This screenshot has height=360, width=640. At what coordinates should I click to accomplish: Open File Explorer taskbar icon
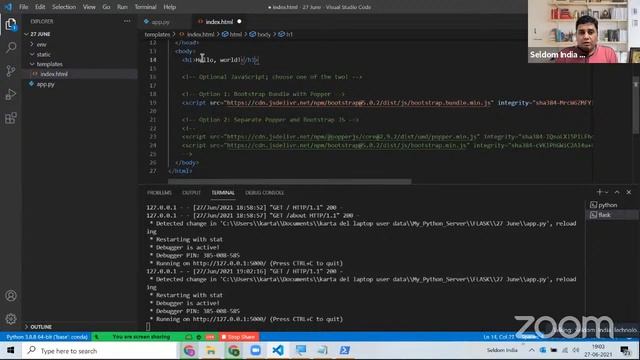pos(211,351)
